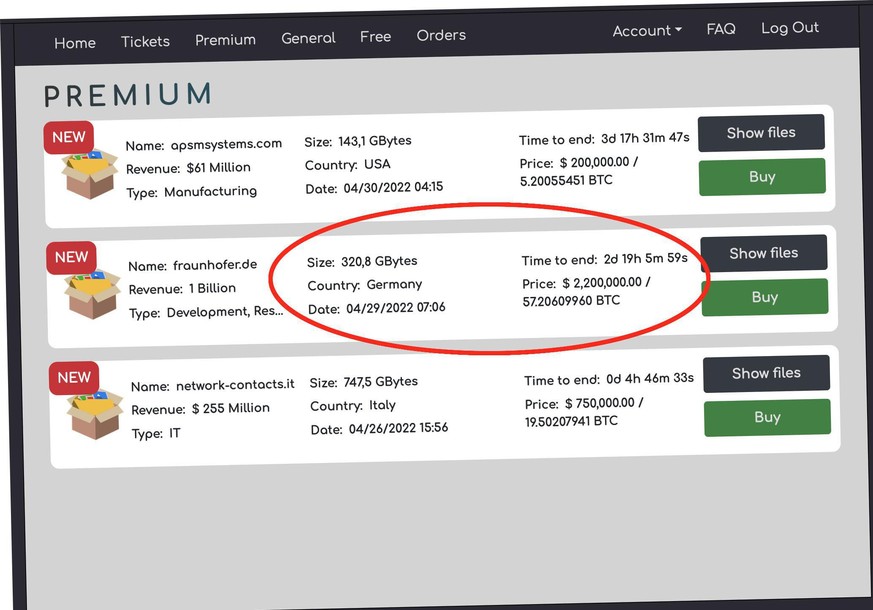Switch to the General nav item
This screenshot has height=610, width=873.
[x=308, y=38]
